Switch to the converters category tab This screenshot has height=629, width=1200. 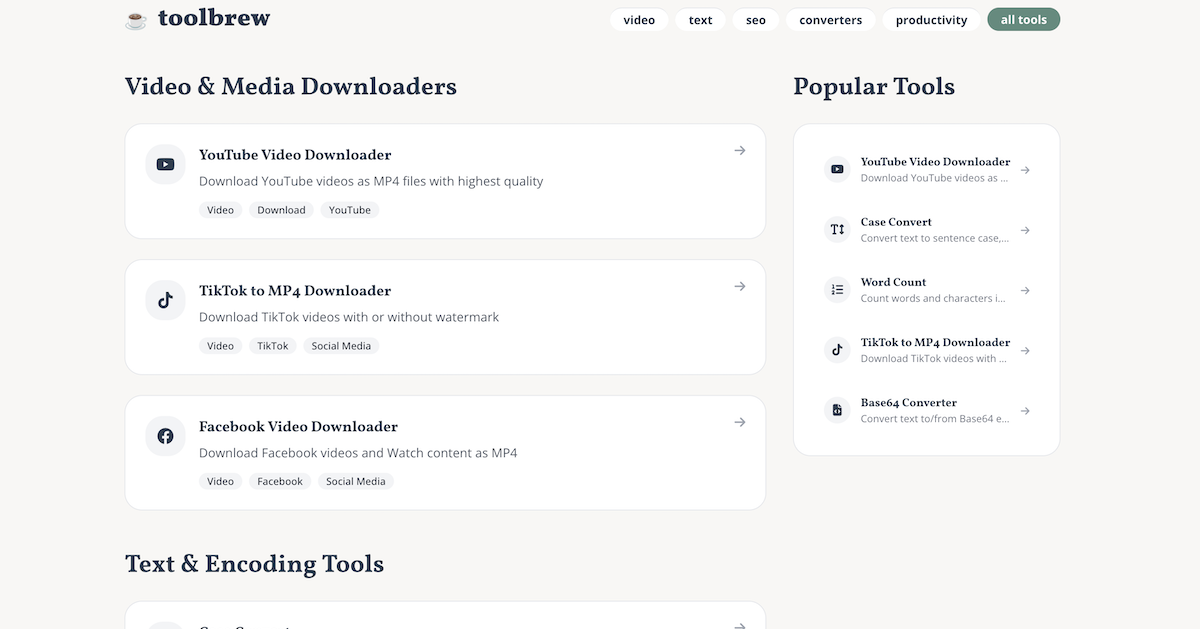coord(830,19)
